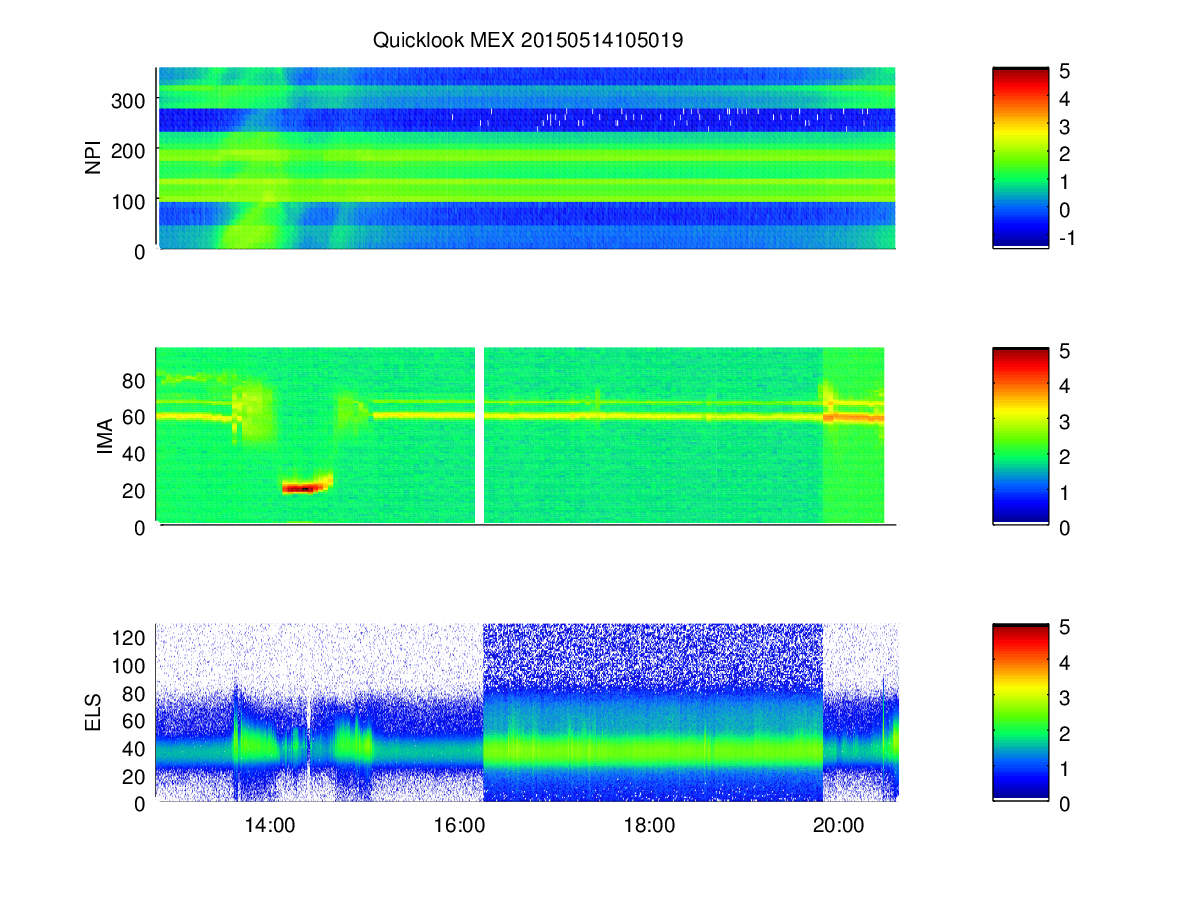Select the ELS y-axis label

click(94, 714)
